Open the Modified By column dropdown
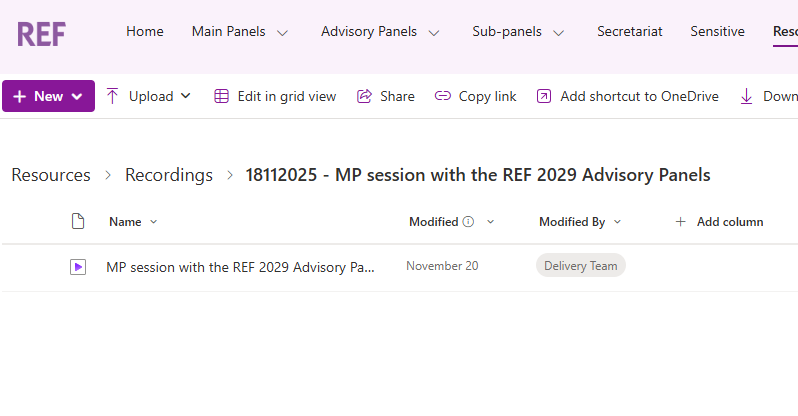This screenshot has width=798, height=416. point(617,222)
